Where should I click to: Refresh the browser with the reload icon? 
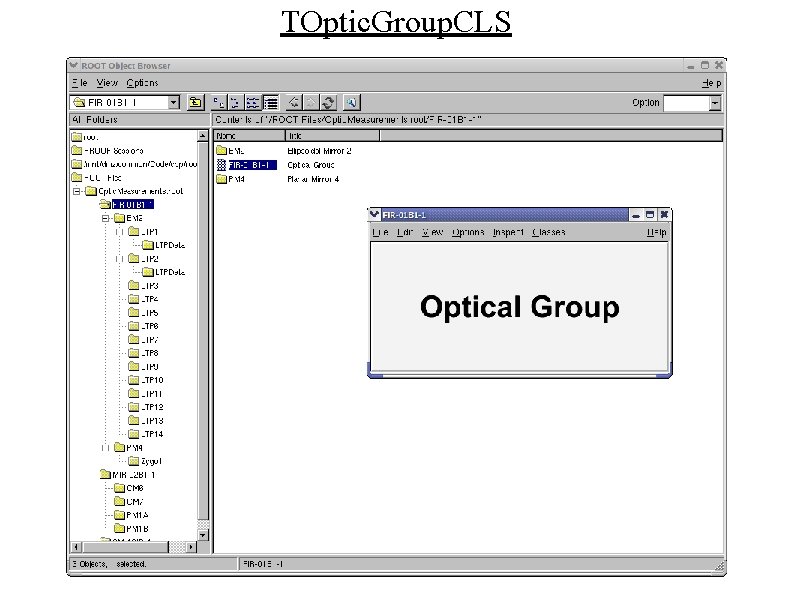pos(328,103)
